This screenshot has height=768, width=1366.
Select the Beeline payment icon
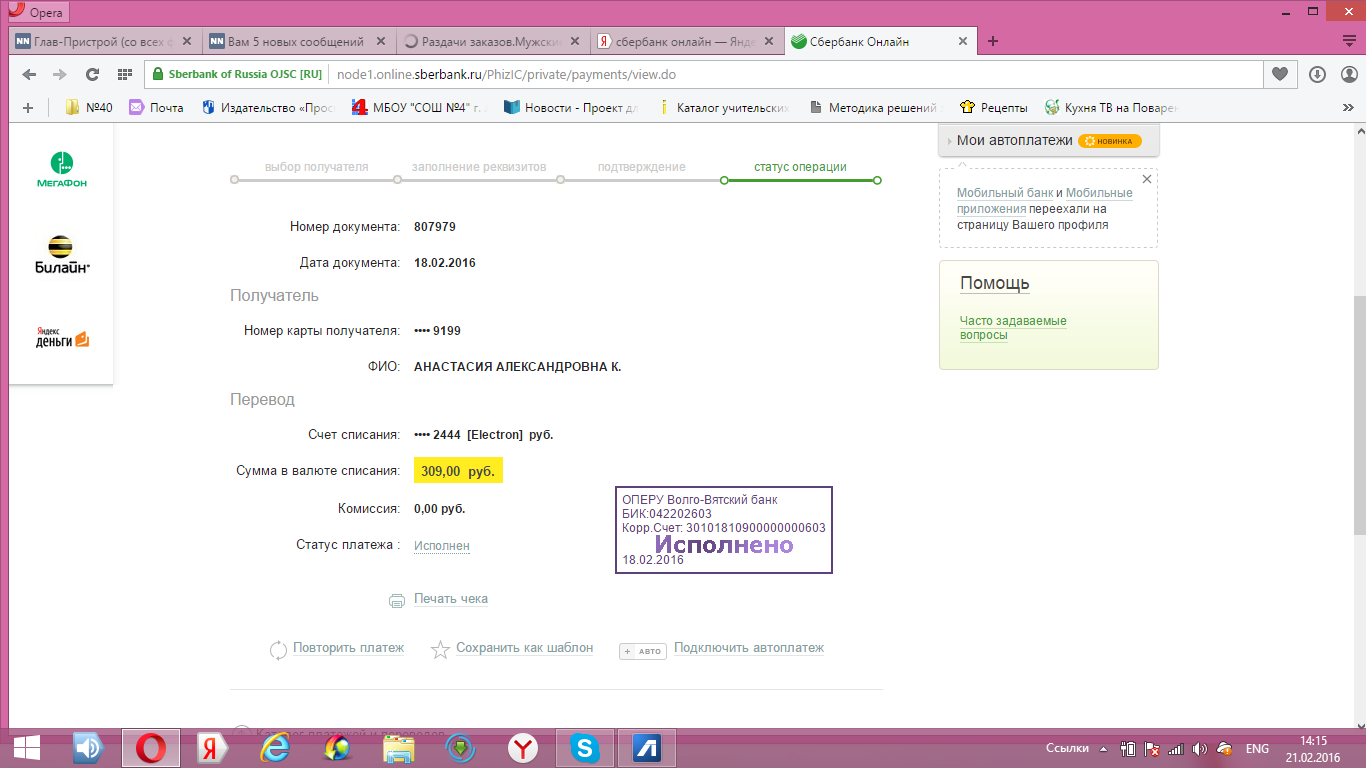(x=62, y=254)
